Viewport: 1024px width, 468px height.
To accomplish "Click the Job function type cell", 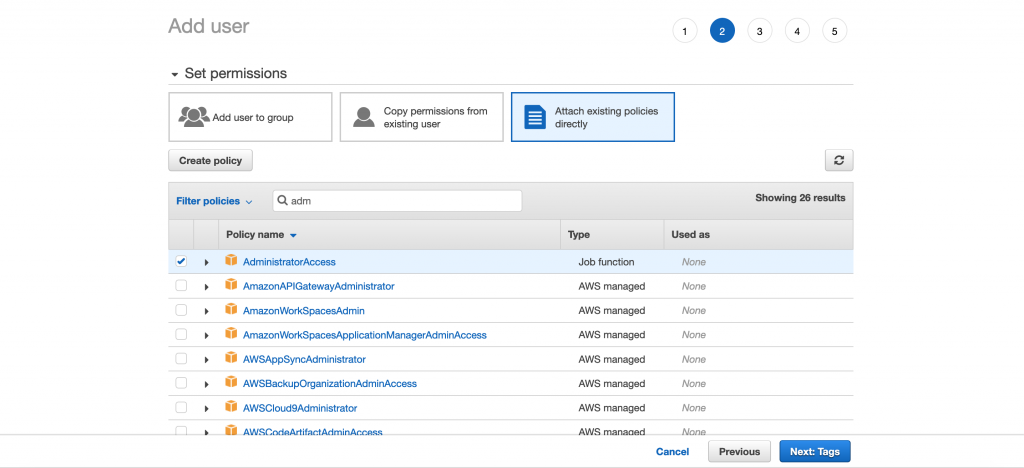I will (x=606, y=262).
